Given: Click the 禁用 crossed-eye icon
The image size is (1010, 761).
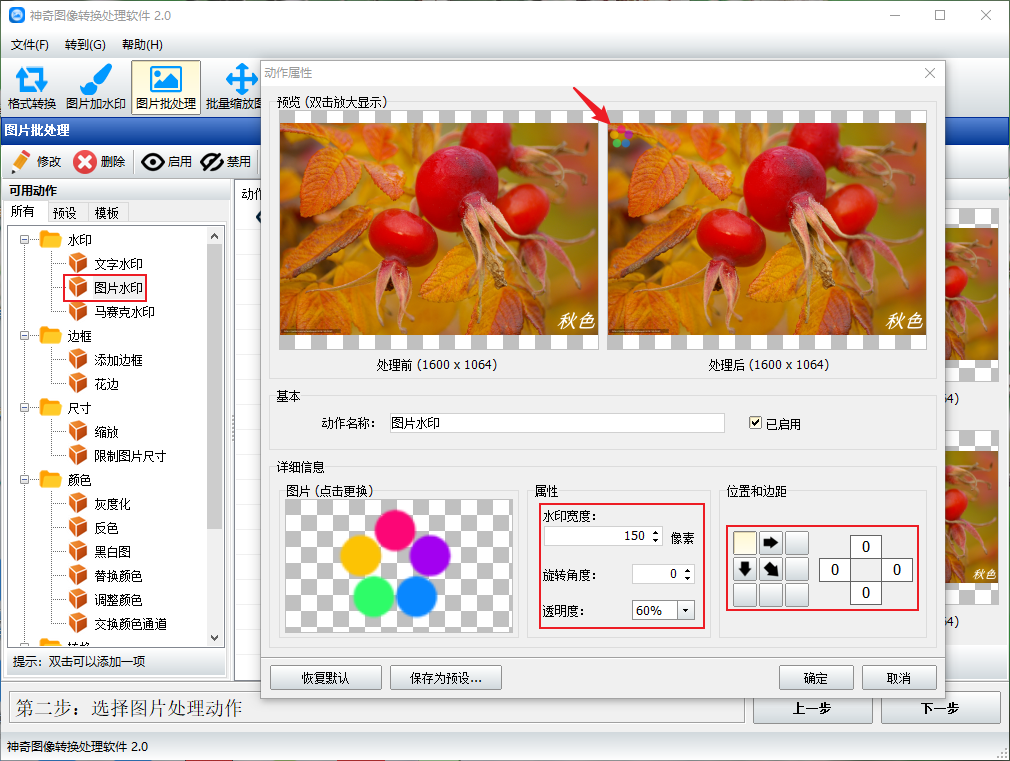Looking at the screenshot, I should point(211,162).
